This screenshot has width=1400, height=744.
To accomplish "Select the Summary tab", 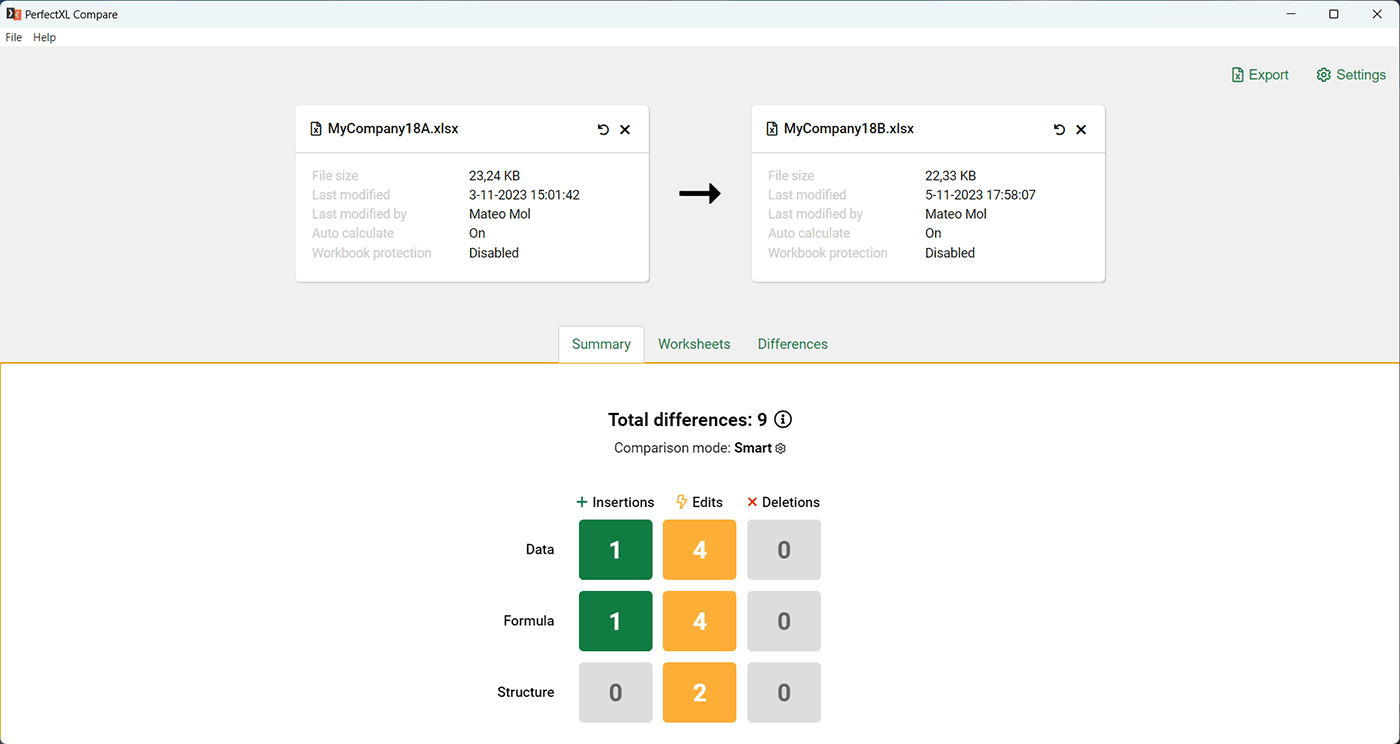I will 601,344.
